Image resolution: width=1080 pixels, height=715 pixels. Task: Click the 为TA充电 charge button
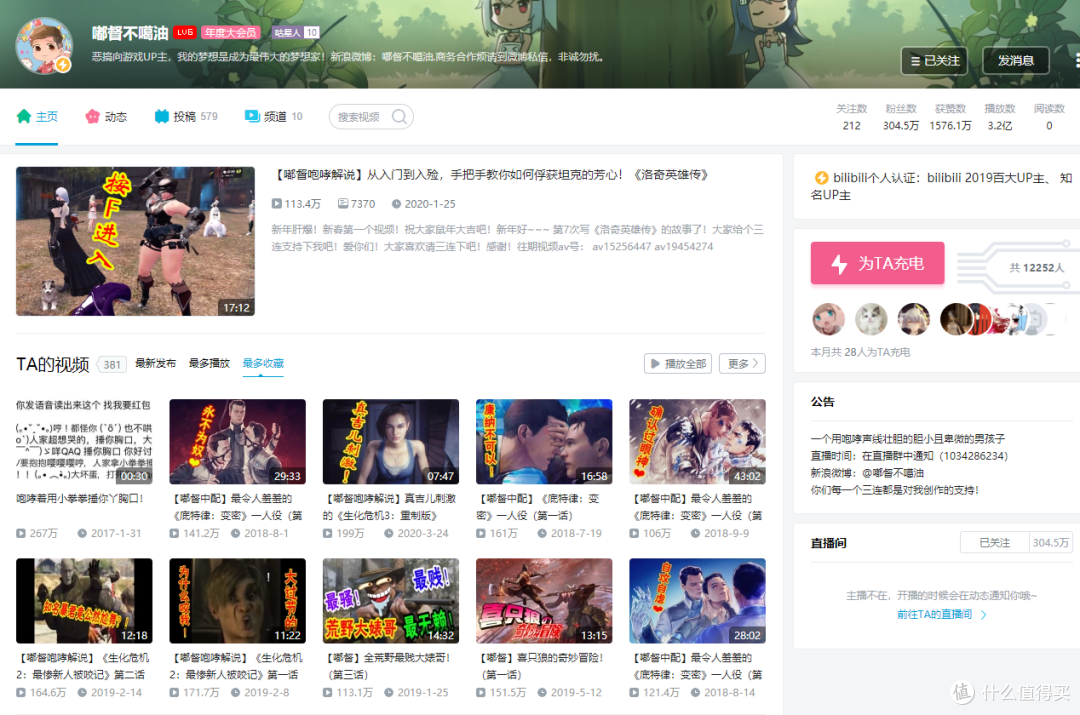[x=878, y=263]
